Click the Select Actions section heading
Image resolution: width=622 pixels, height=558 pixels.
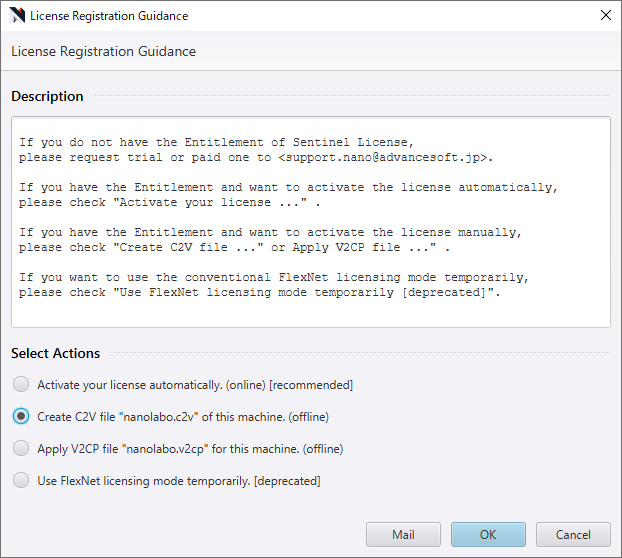click(x=56, y=353)
